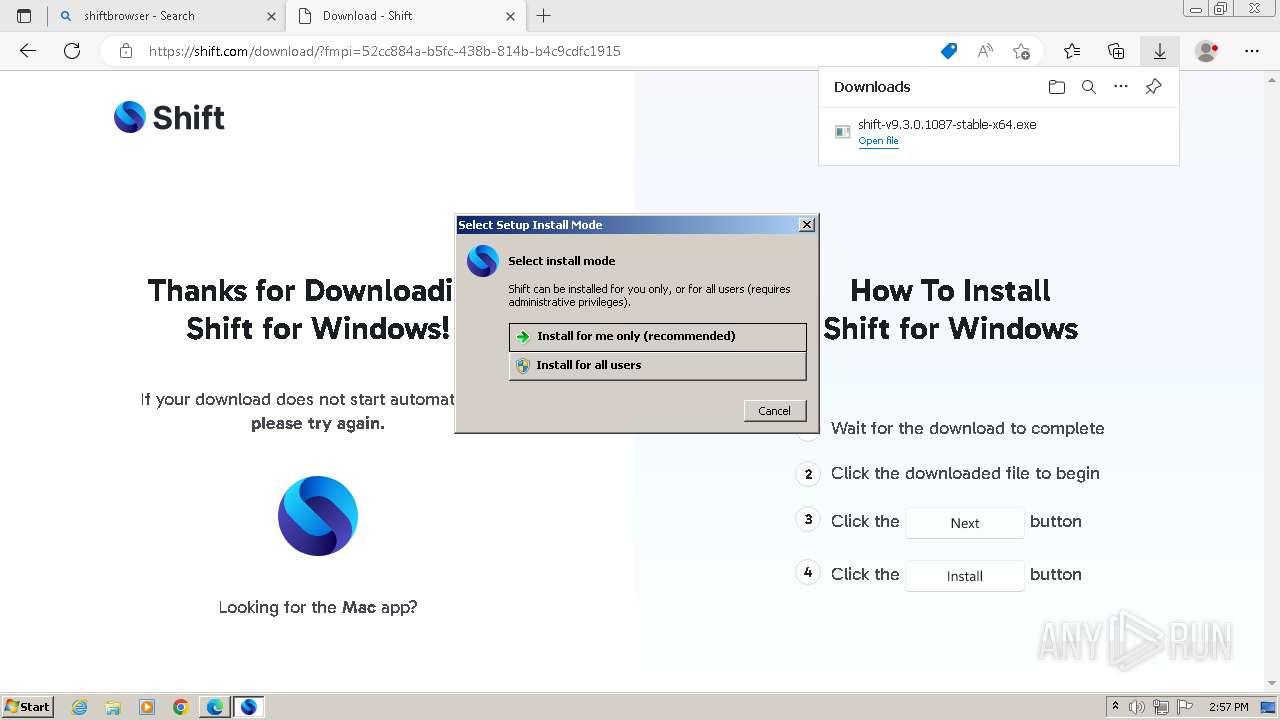1280x720 pixels.
Task: Click the 'please try again' link
Action: coord(318,424)
